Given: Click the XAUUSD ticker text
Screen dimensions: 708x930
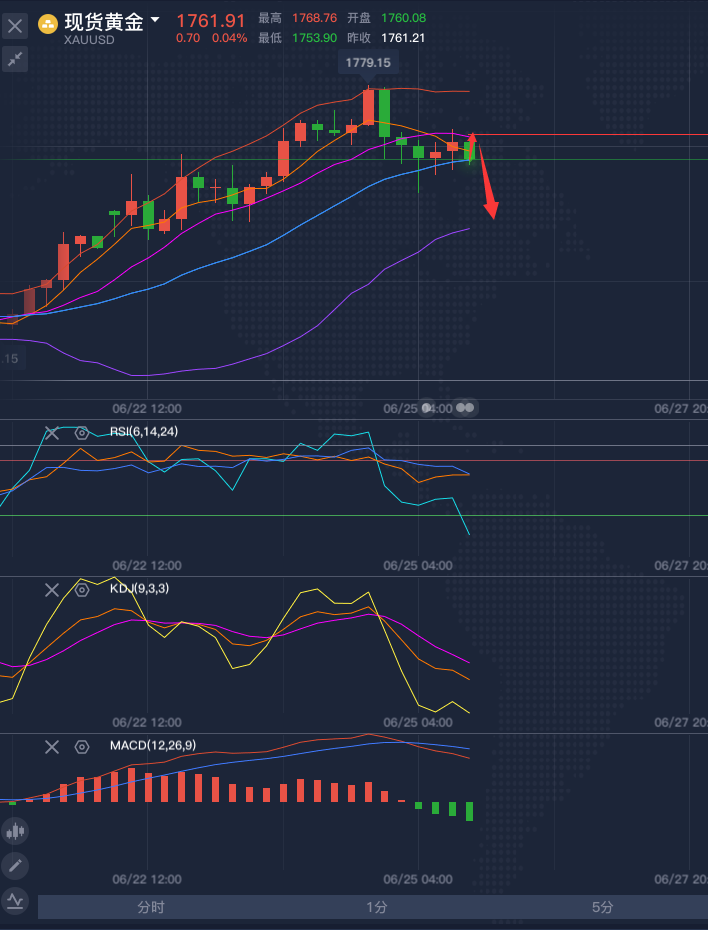Looking at the screenshot, I should click(89, 40).
